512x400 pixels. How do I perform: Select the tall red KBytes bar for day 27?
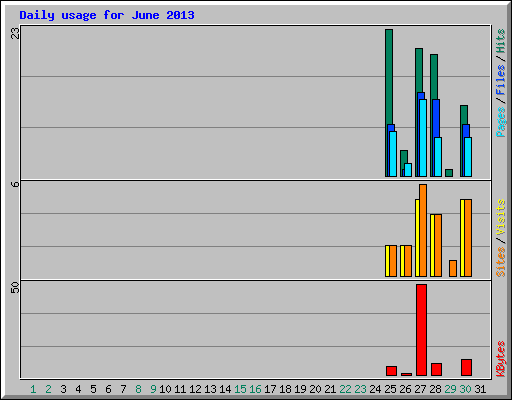[421, 330]
